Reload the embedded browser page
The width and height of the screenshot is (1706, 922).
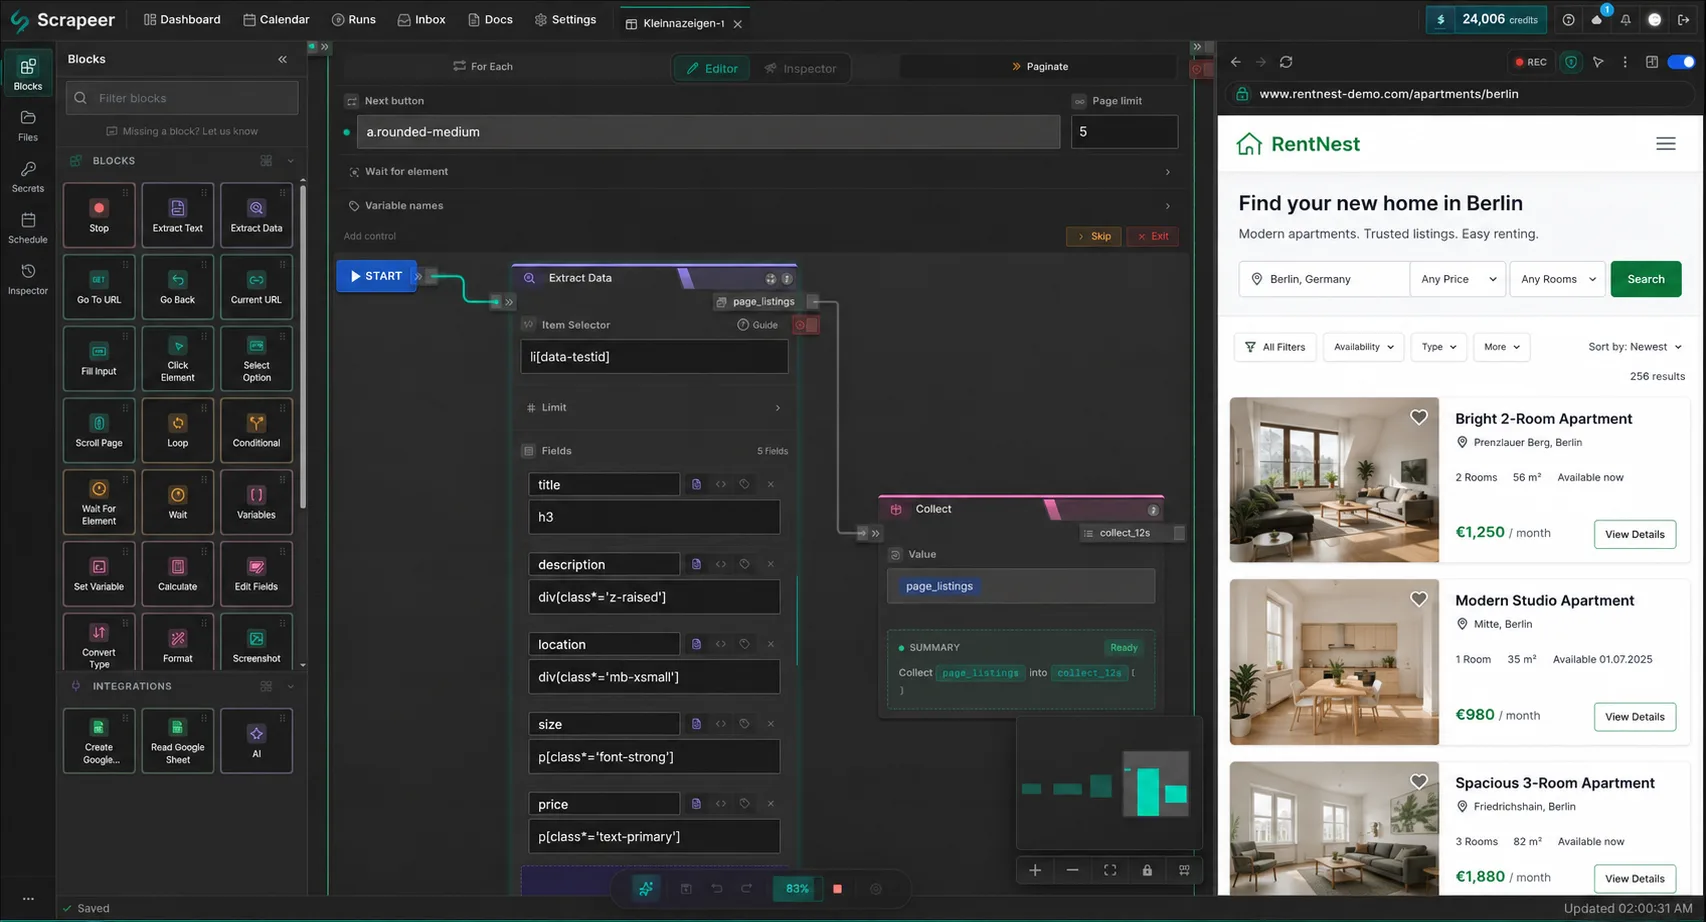(1286, 62)
